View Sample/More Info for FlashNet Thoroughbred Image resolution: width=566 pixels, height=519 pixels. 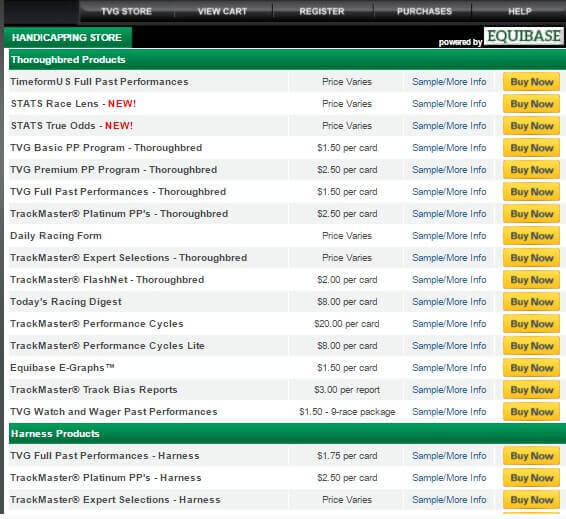point(449,280)
